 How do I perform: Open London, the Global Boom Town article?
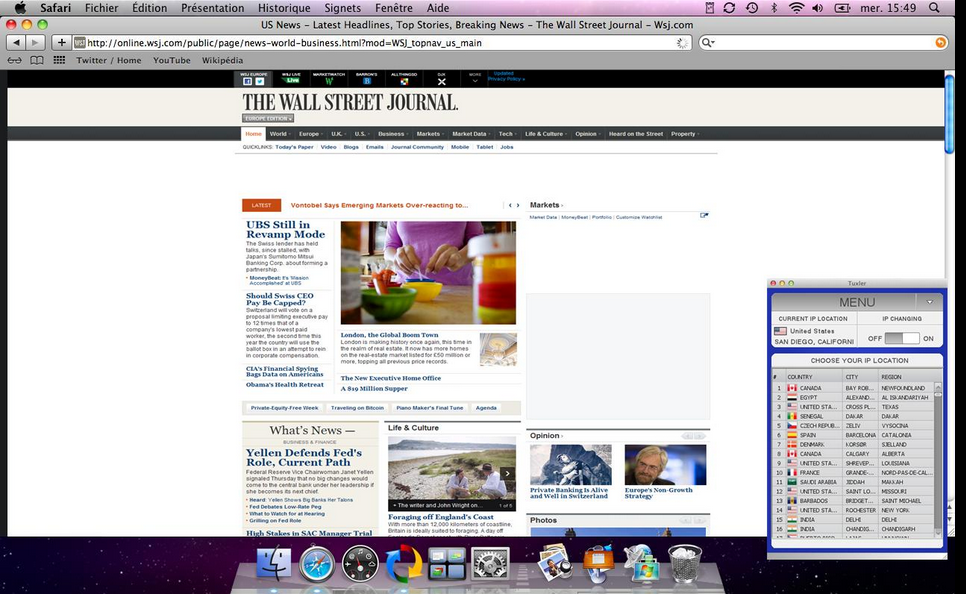(x=389, y=335)
